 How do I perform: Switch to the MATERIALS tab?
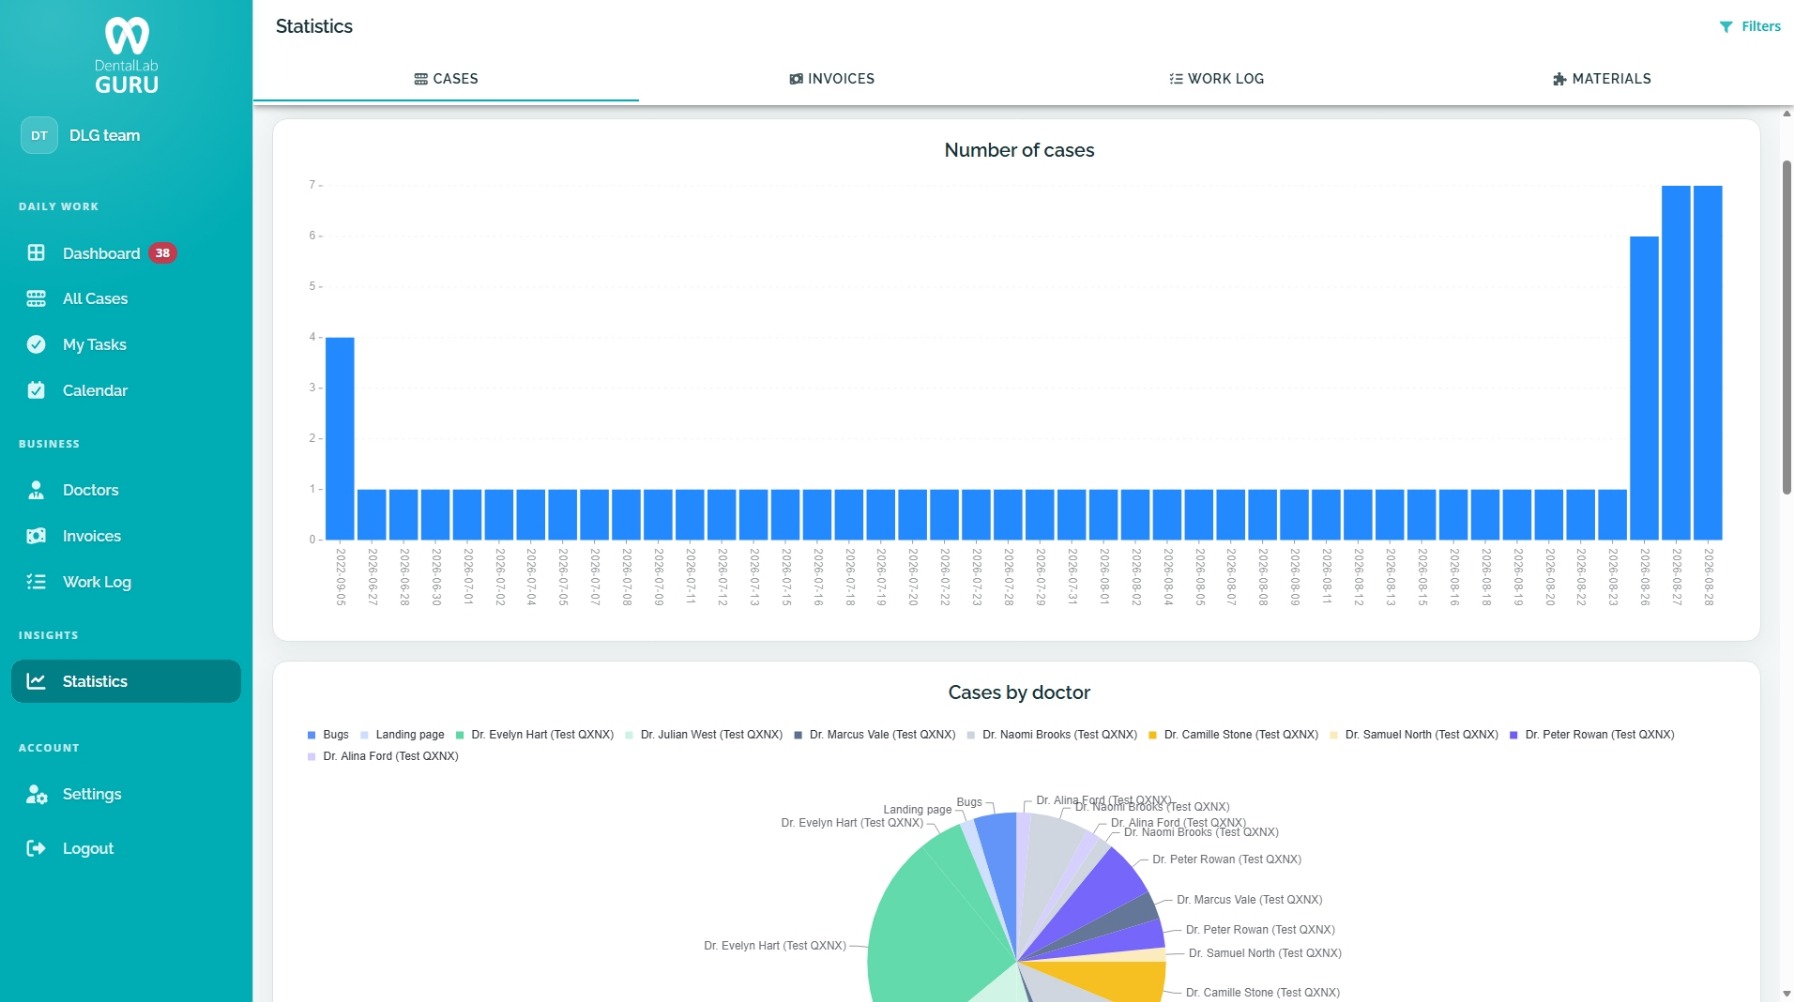point(1602,79)
